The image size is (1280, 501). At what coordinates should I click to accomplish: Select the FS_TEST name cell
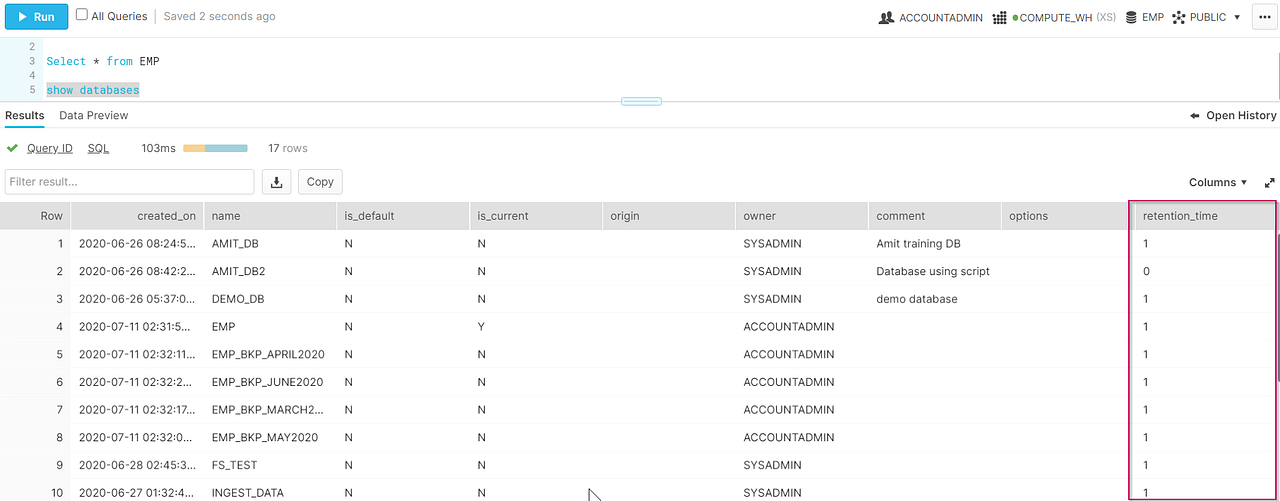270,465
